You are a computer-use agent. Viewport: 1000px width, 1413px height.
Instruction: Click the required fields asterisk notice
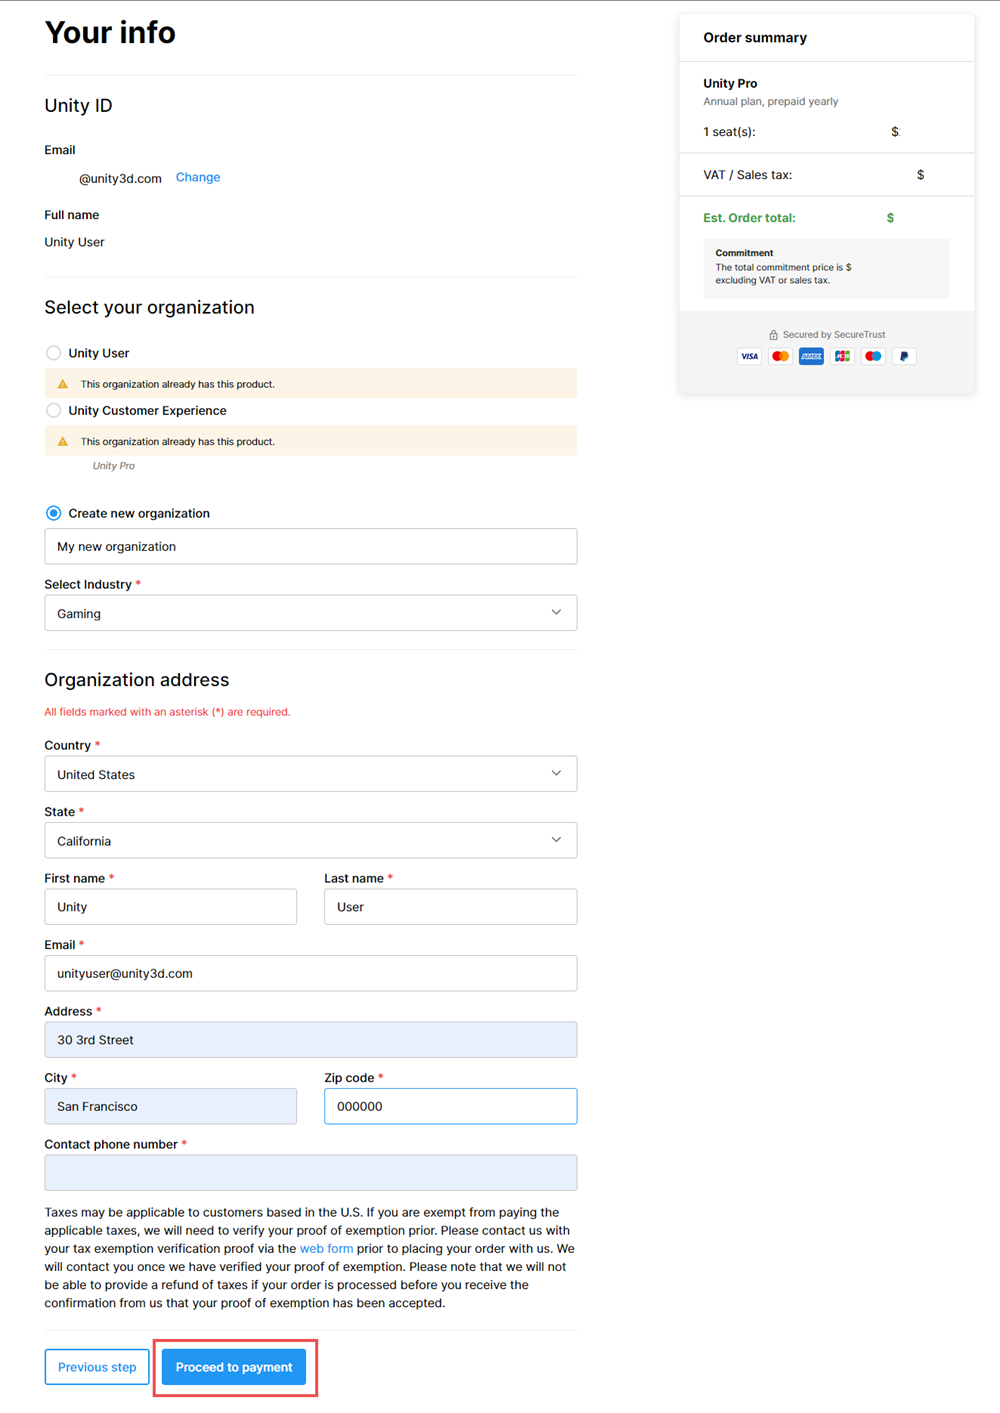click(167, 712)
